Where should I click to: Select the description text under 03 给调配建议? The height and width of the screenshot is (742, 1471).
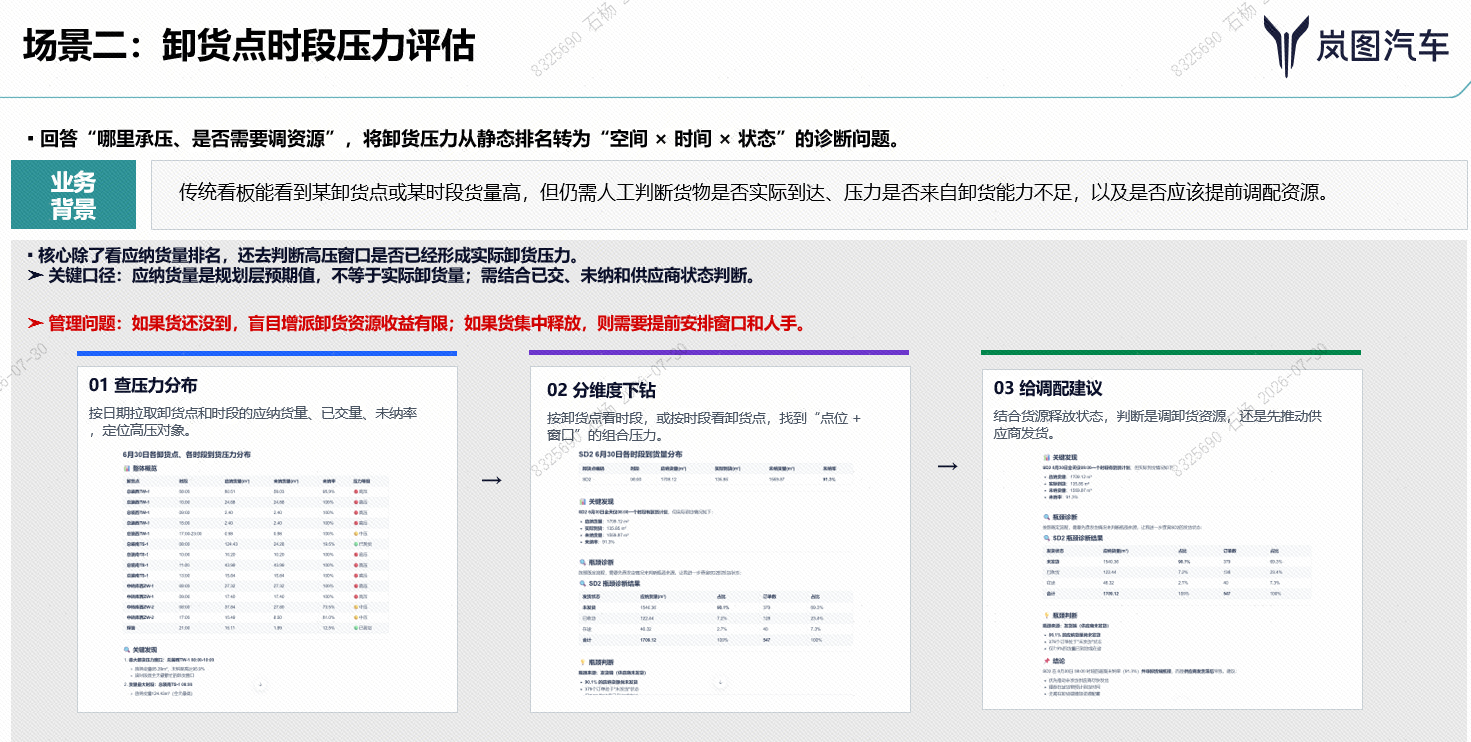pyautogui.click(x=1158, y=425)
